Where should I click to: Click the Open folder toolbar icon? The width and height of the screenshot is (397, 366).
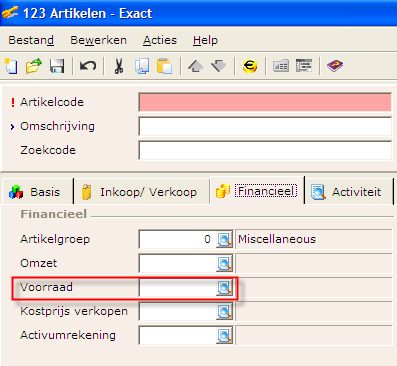(34, 66)
